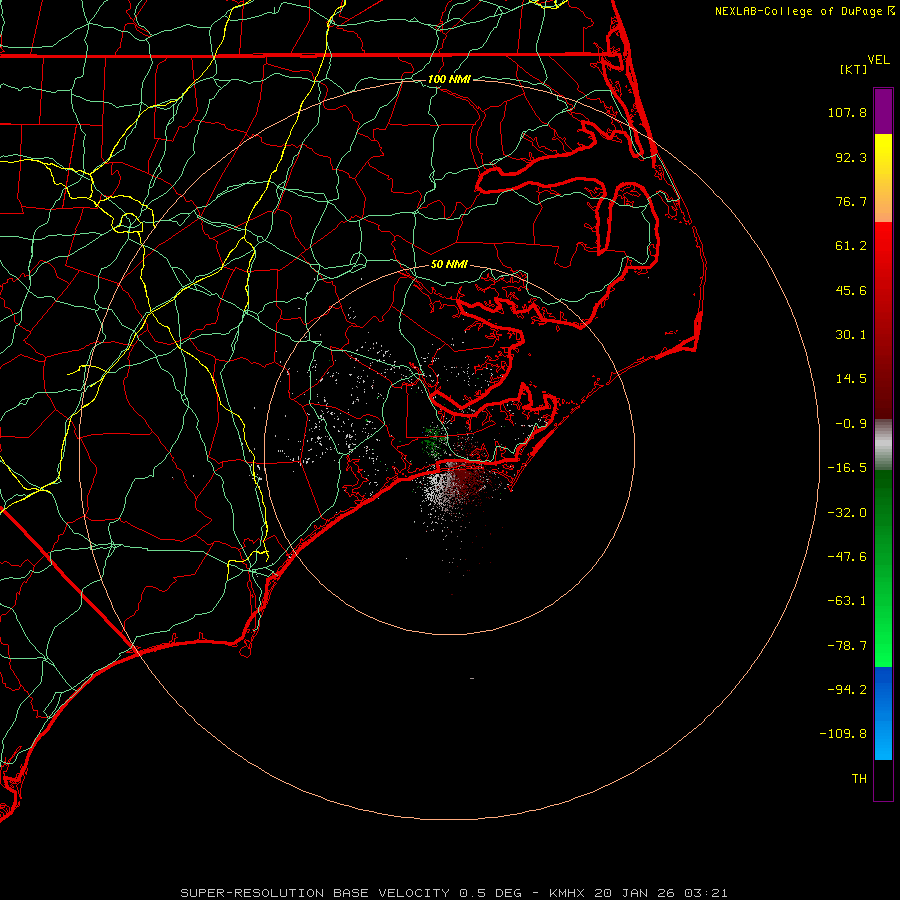Click the -47.6 legend value
900x900 pixels.
[847, 557]
